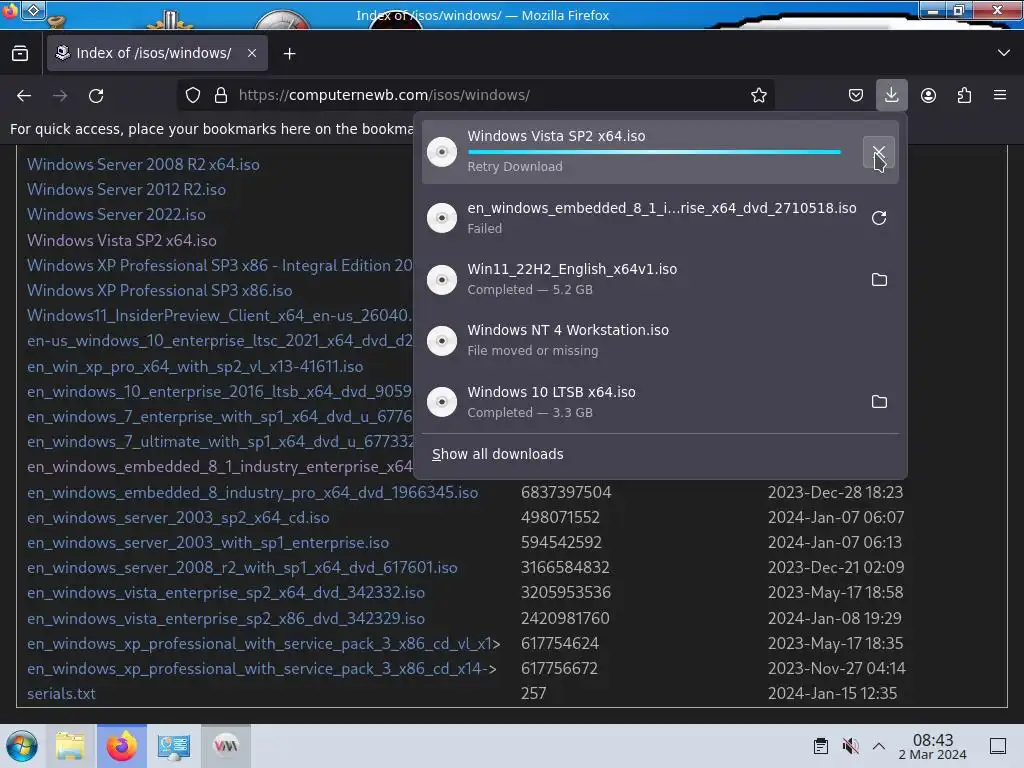The image size is (1024, 768).
Task: Open en_windows_10_enterprise_2016_ltsb link
Action: pyautogui.click(x=219, y=392)
